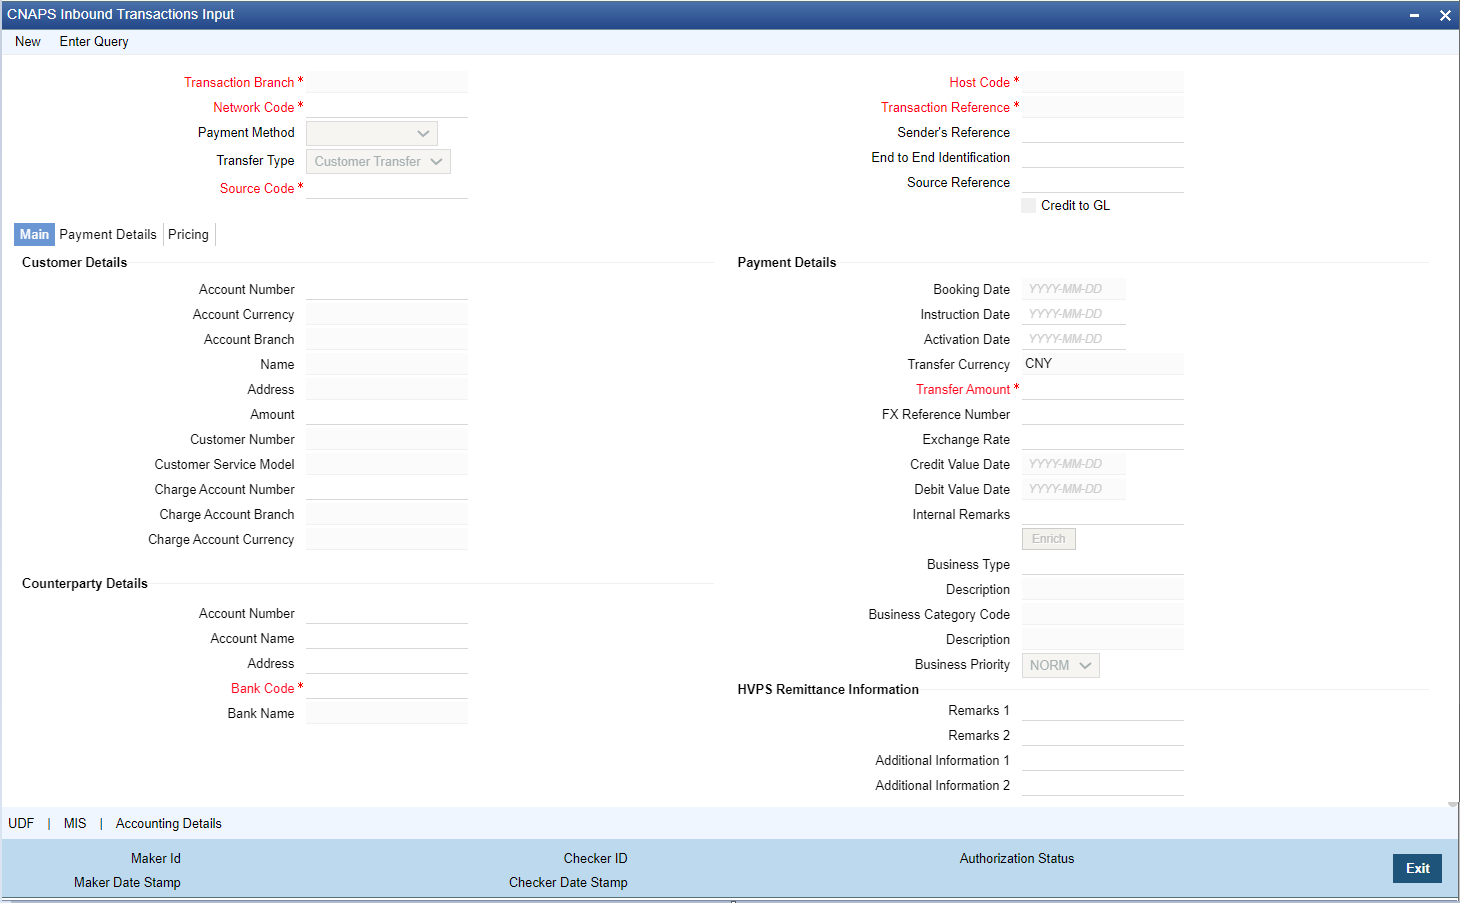Click the Business Type field
This screenshot has height=903, width=1460.
point(1103,564)
